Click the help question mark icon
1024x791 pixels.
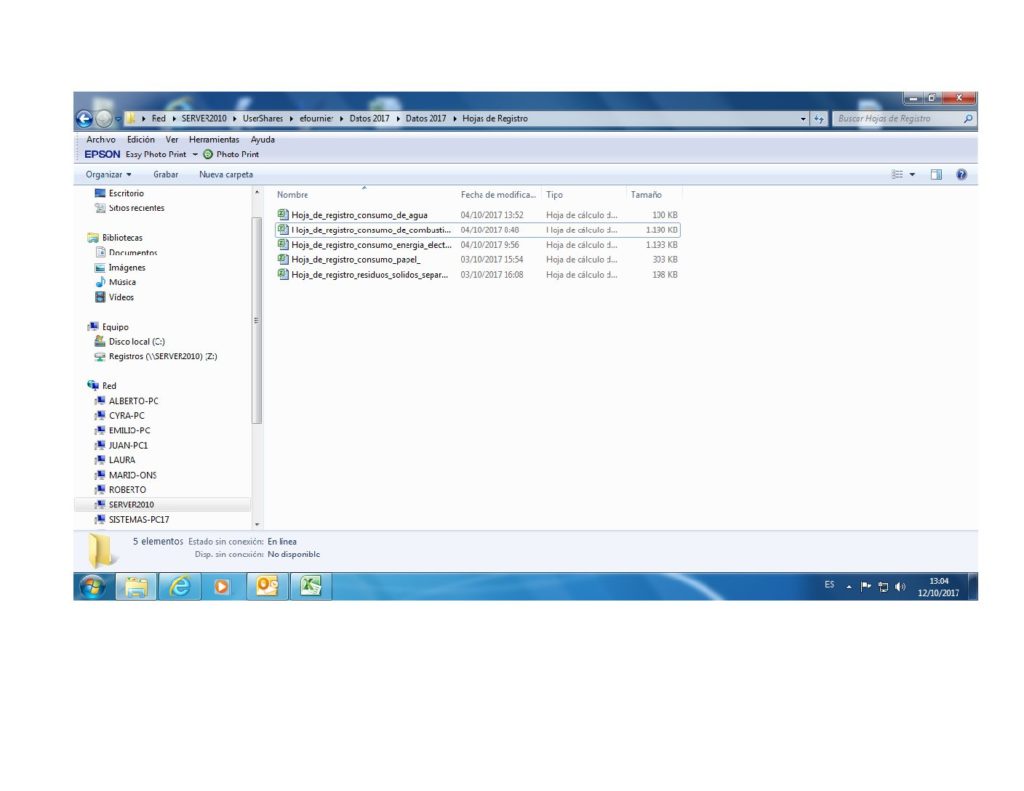(961, 174)
